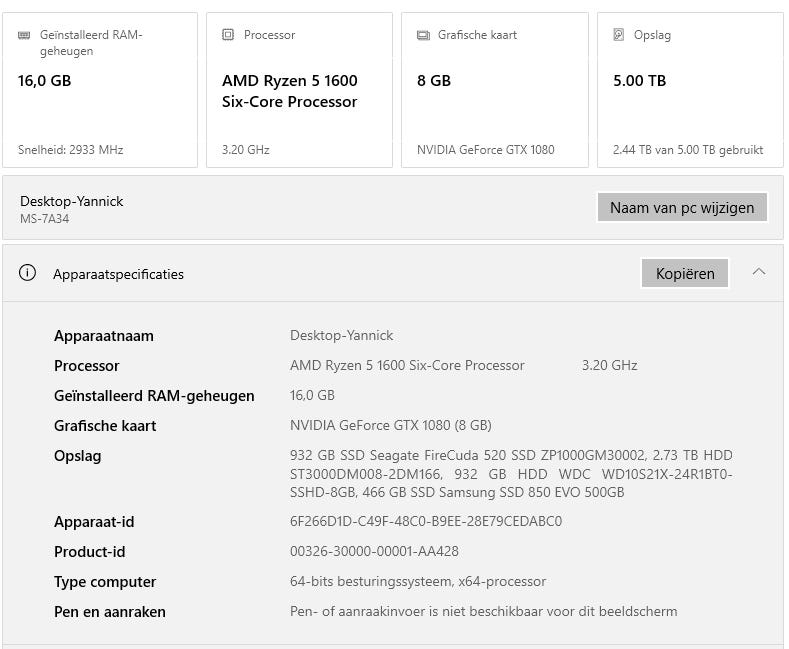
Task: Click the Grafische kaart icon
Action: (423, 35)
